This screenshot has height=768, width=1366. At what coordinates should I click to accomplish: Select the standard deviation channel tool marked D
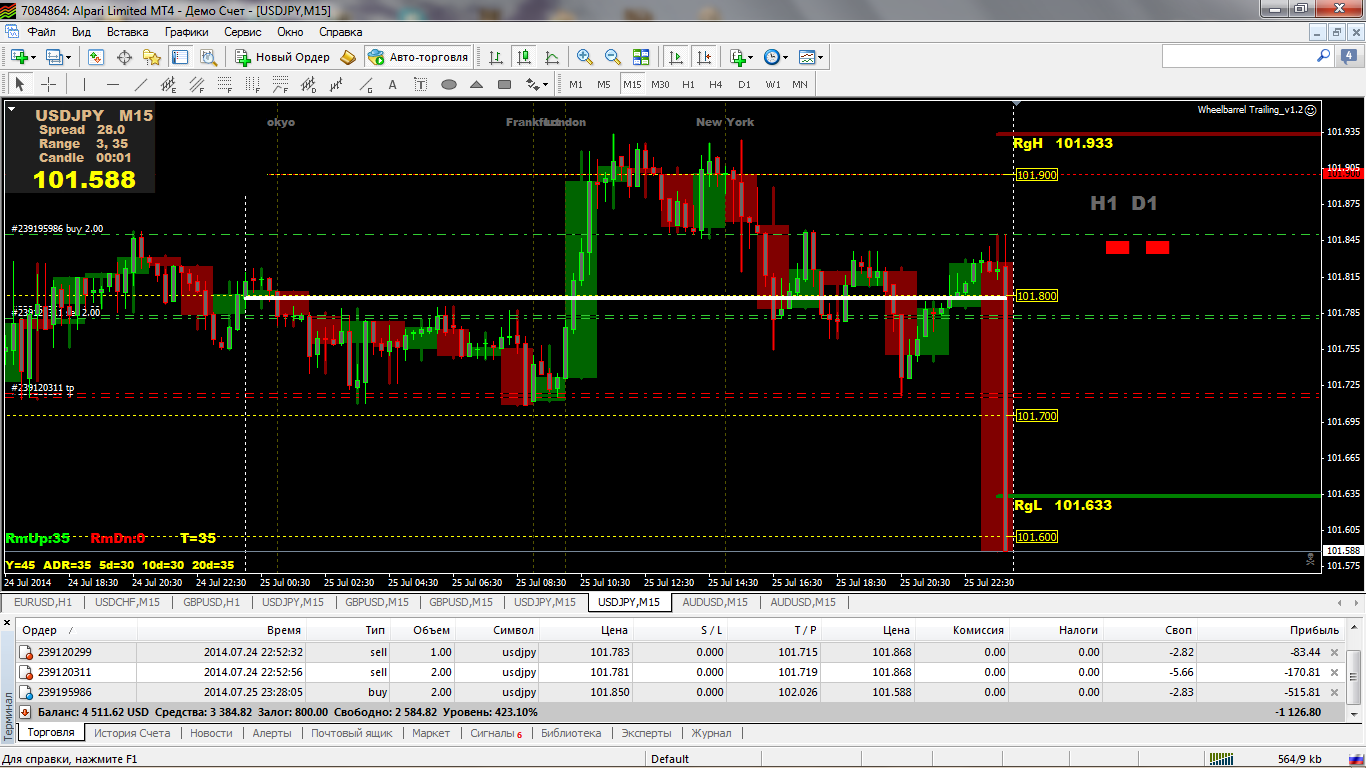click(x=309, y=84)
